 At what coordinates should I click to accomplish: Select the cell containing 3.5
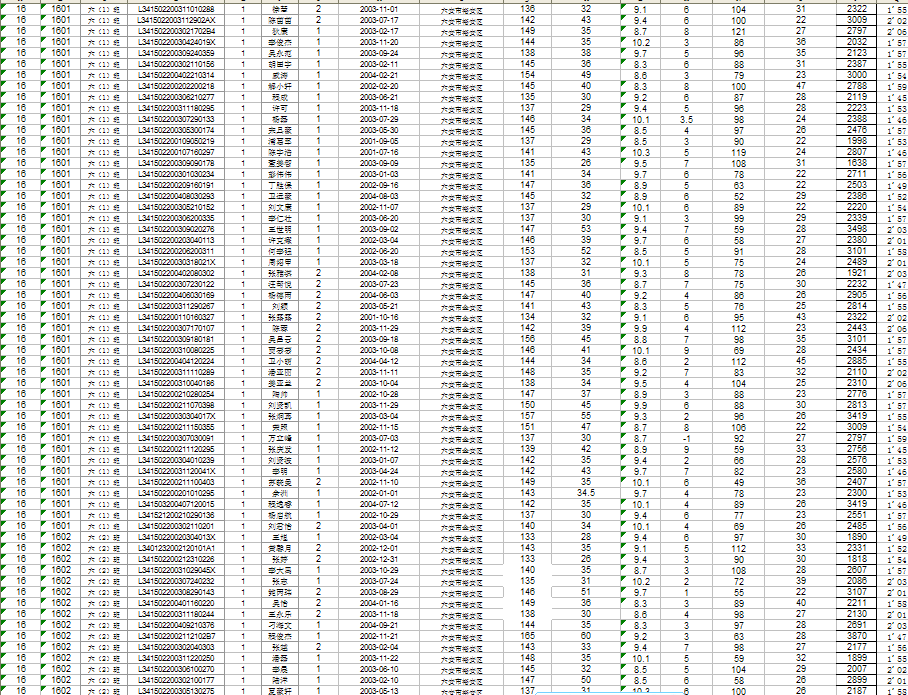click(x=686, y=120)
